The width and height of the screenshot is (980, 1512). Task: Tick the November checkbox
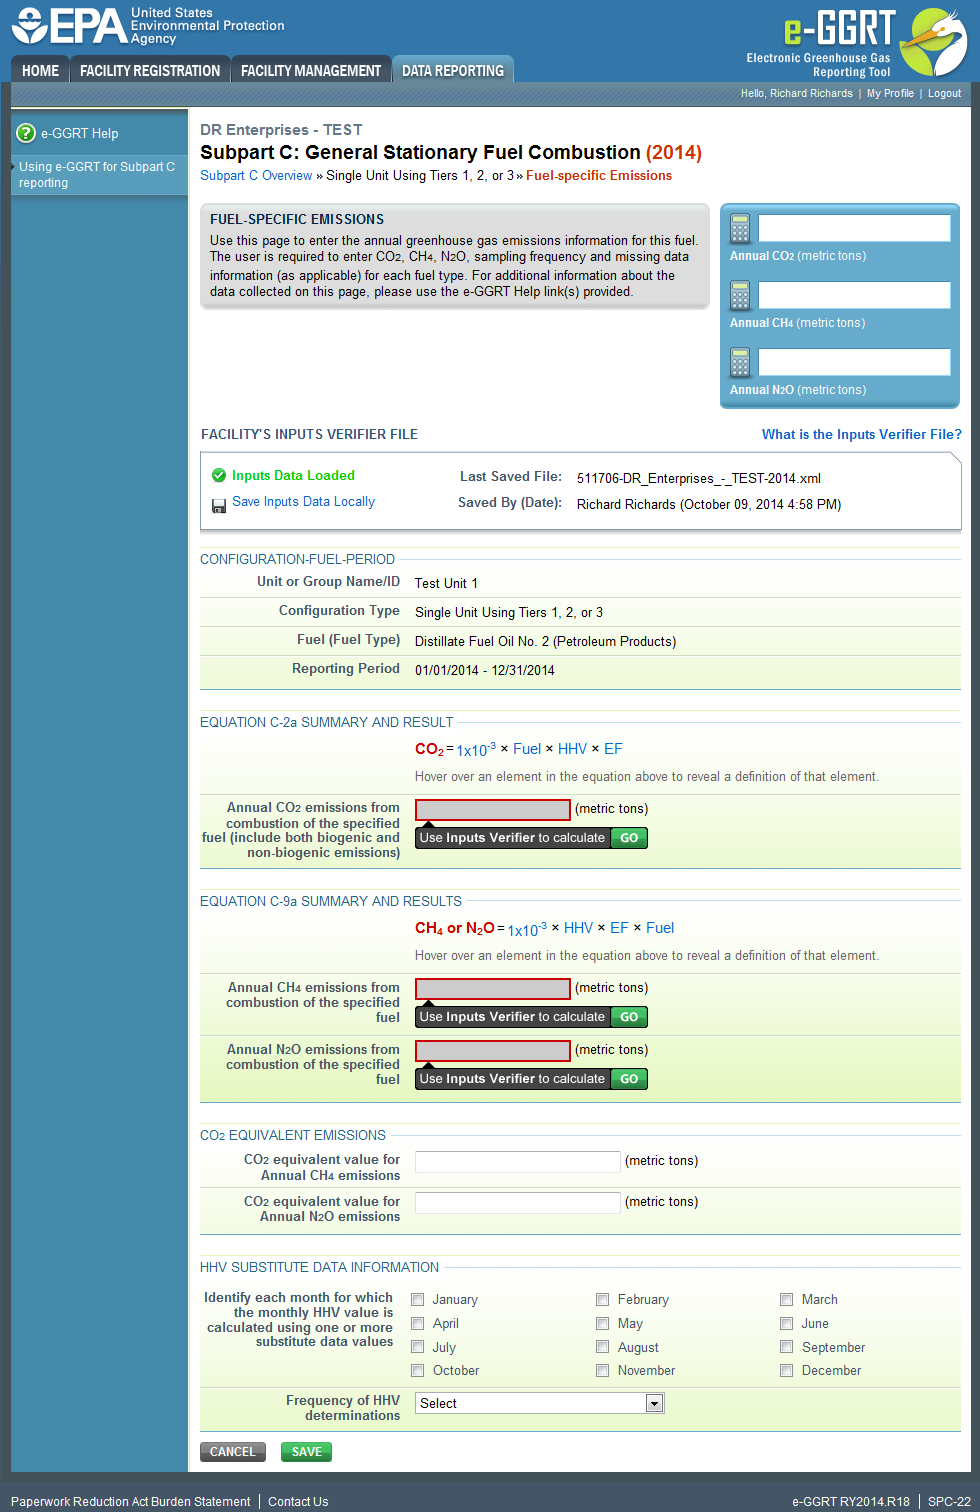click(602, 1371)
